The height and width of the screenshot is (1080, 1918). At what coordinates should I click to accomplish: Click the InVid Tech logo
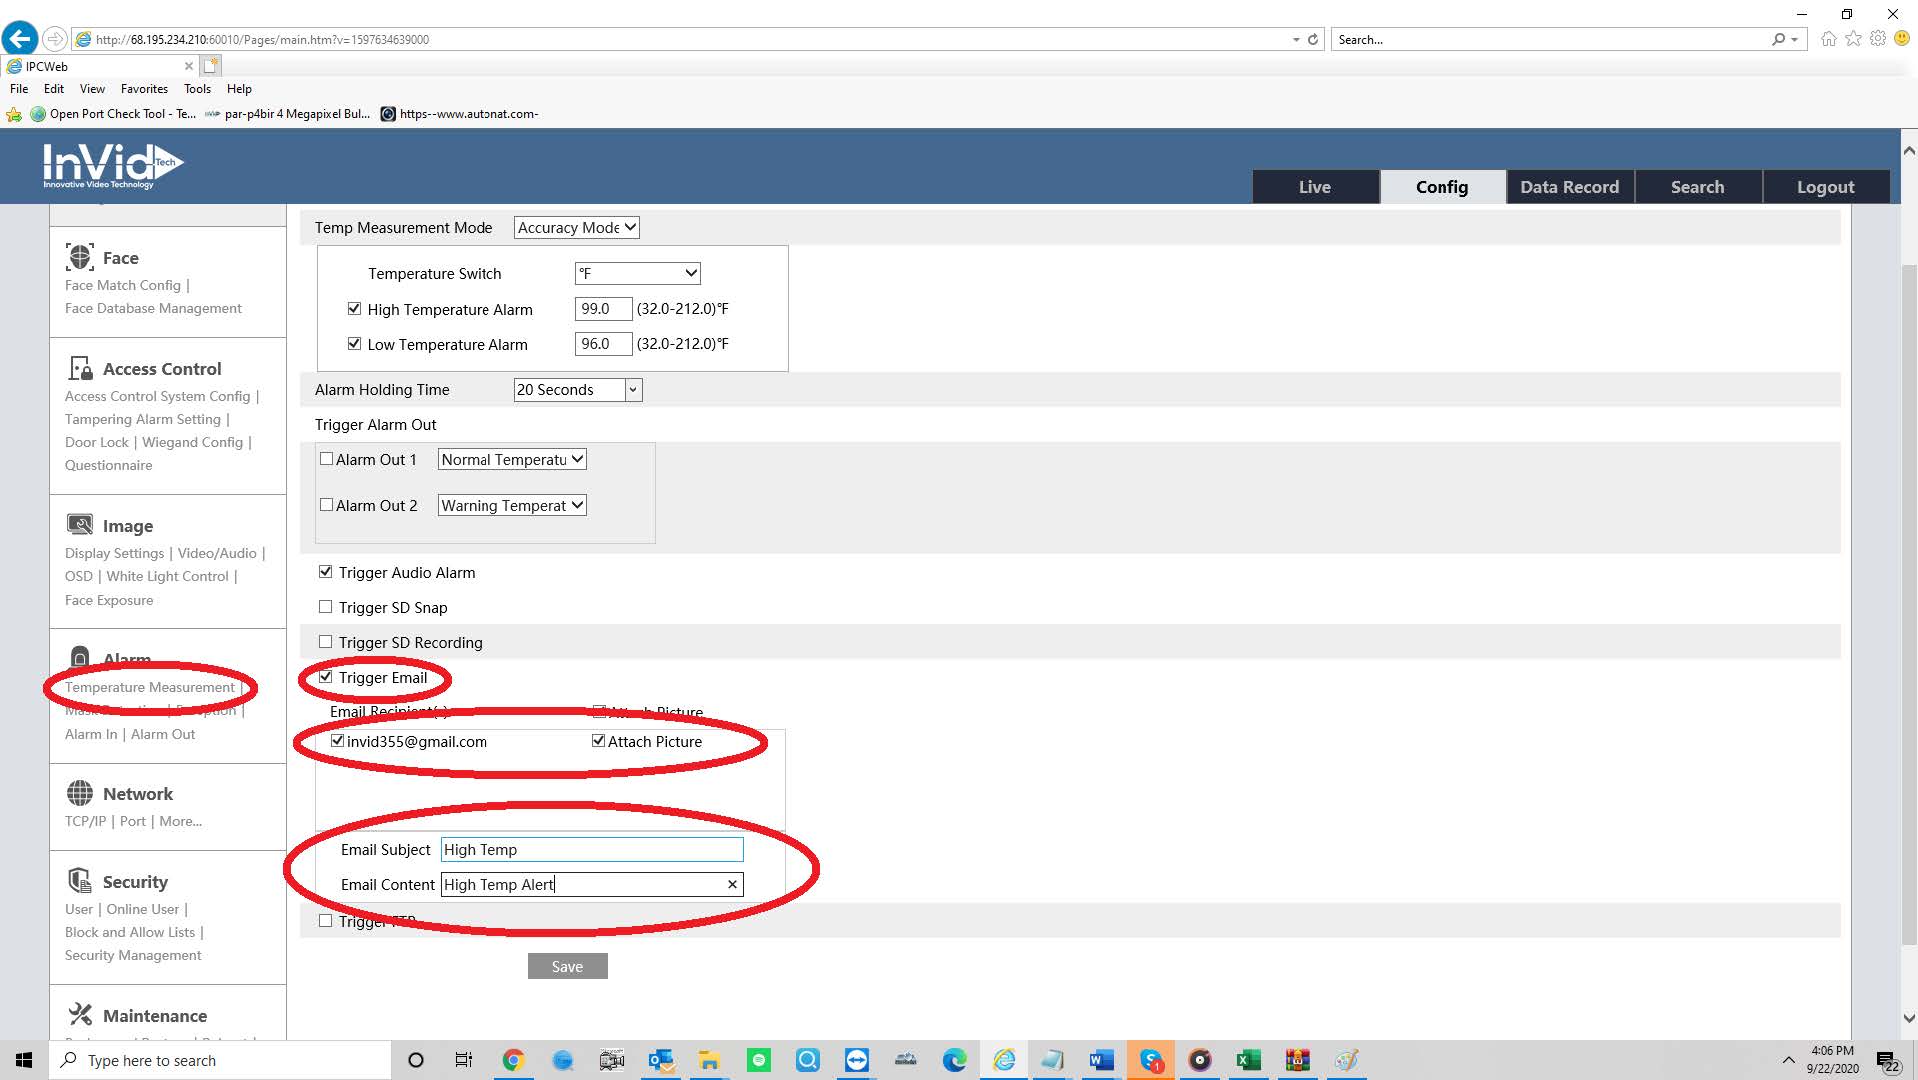tap(112, 165)
